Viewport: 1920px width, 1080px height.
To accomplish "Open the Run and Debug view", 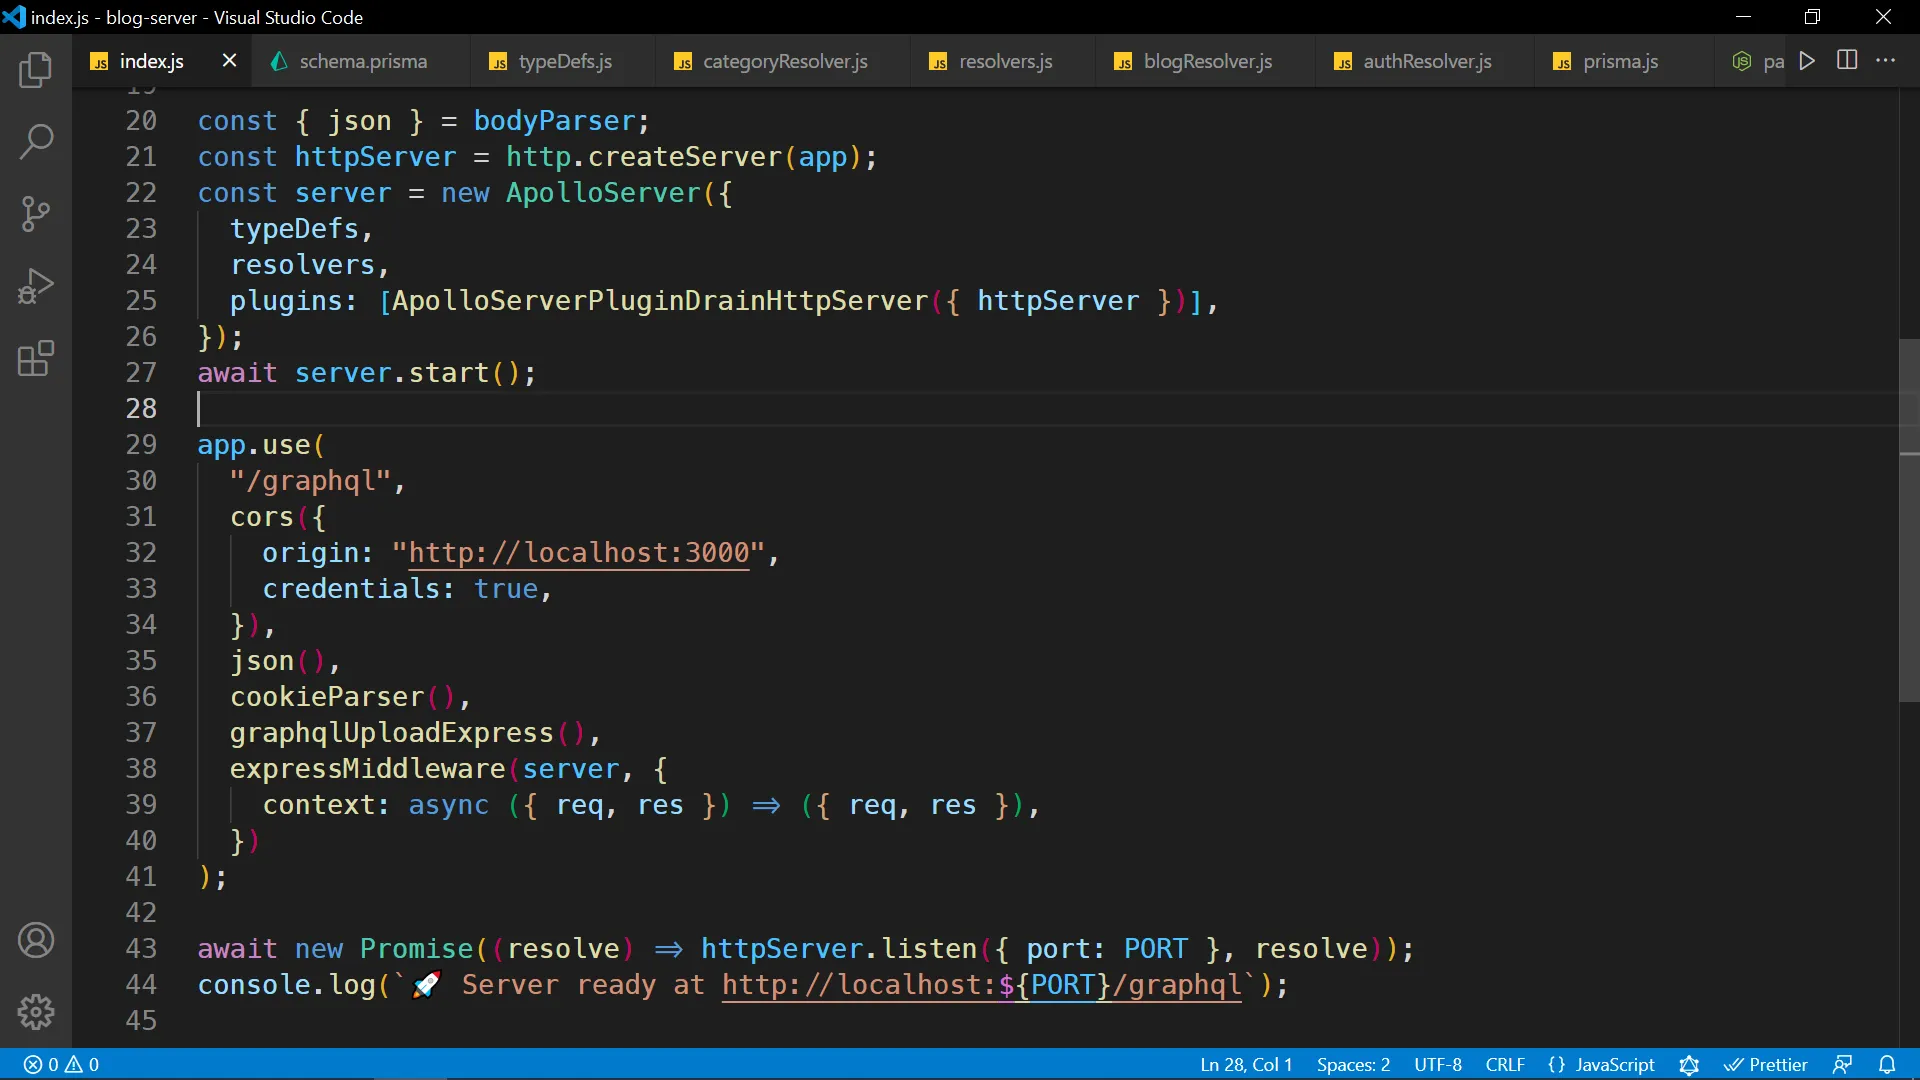I will (x=36, y=287).
